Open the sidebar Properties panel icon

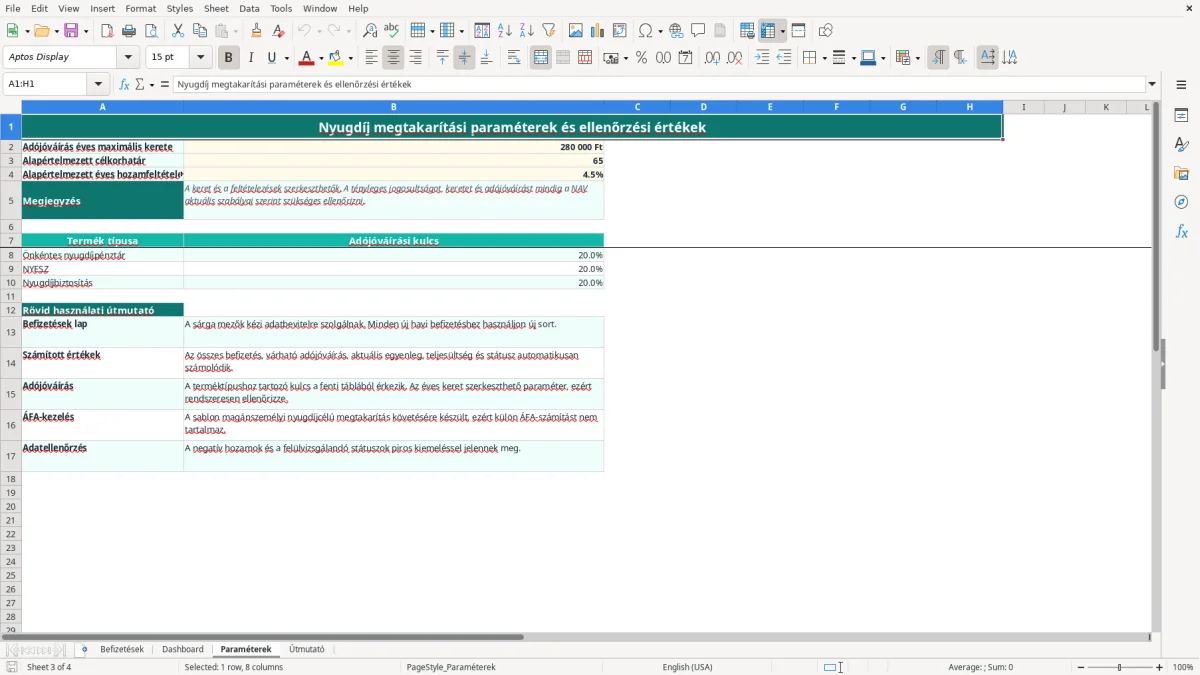[1181, 115]
